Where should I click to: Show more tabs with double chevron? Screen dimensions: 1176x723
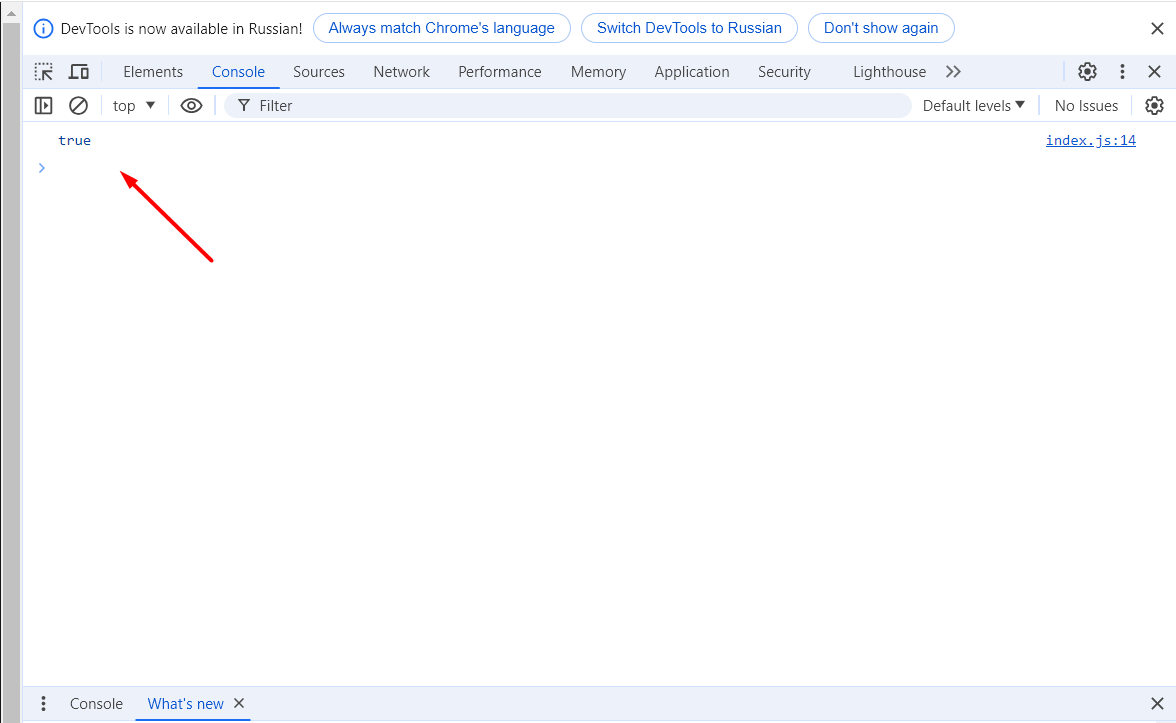953,72
